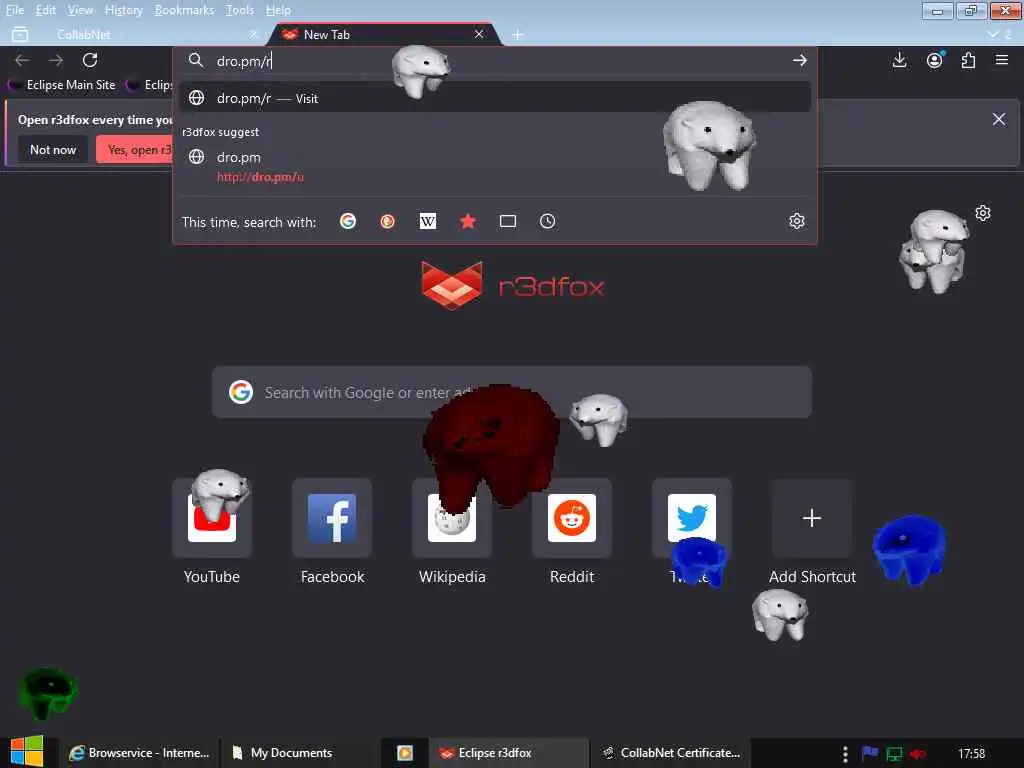Image resolution: width=1024 pixels, height=768 pixels.
Task: Open the Help menu
Action: coord(278,10)
